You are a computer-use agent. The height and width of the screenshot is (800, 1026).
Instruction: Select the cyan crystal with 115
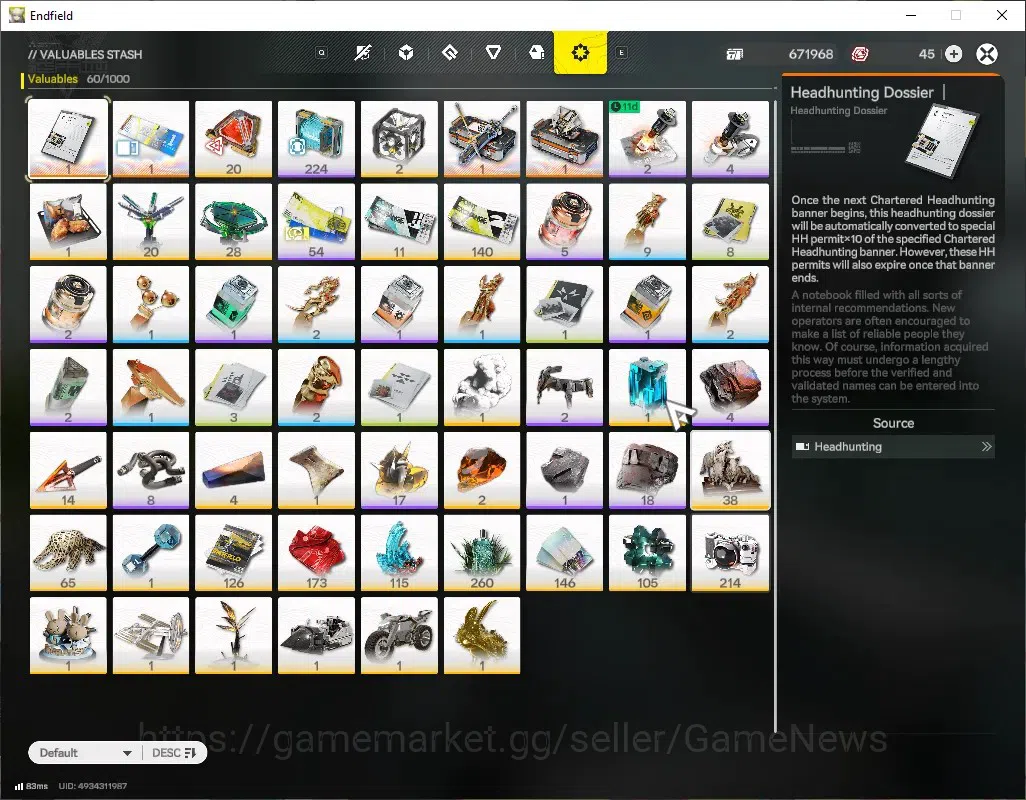pyautogui.click(x=399, y=553)
